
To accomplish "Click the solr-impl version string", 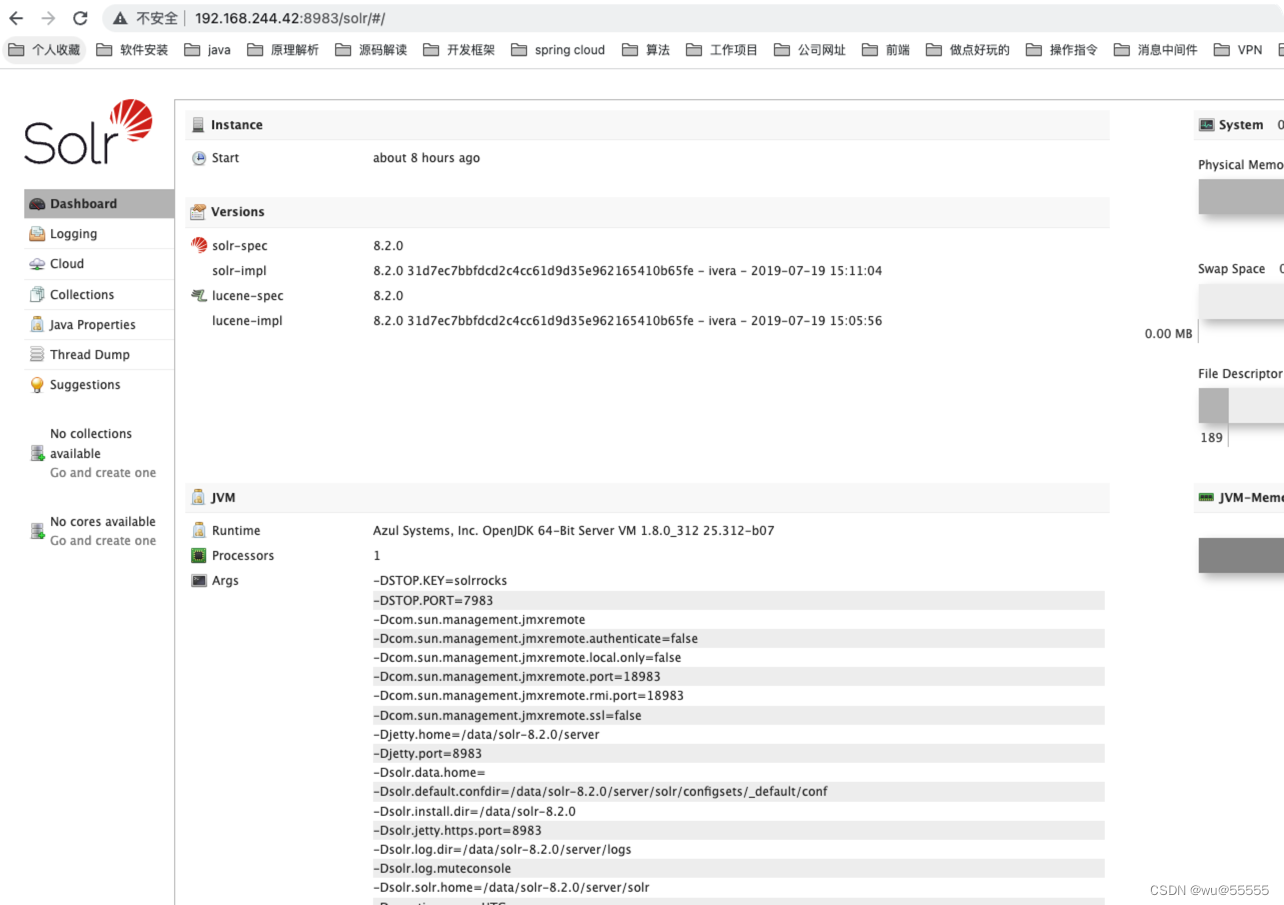I will point(627,271).
